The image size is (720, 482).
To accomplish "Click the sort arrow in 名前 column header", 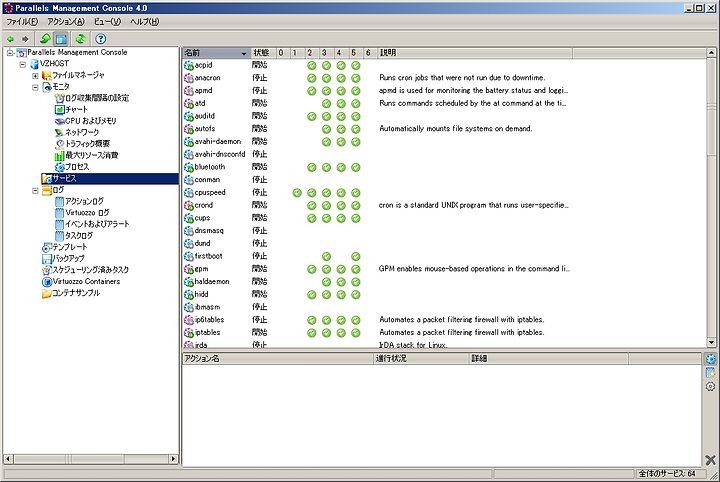I will (x=244, y=53).
